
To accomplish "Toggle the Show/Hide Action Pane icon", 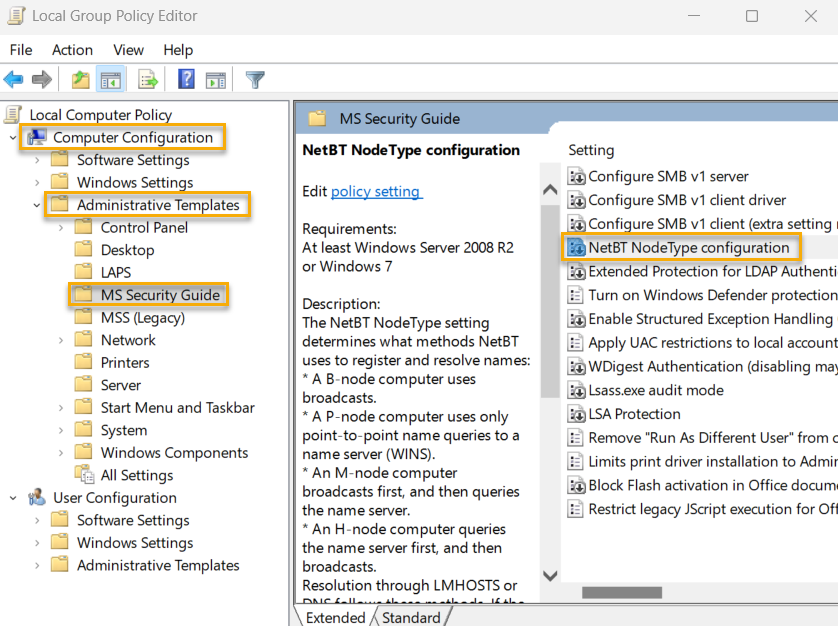I will pos(217,79).
